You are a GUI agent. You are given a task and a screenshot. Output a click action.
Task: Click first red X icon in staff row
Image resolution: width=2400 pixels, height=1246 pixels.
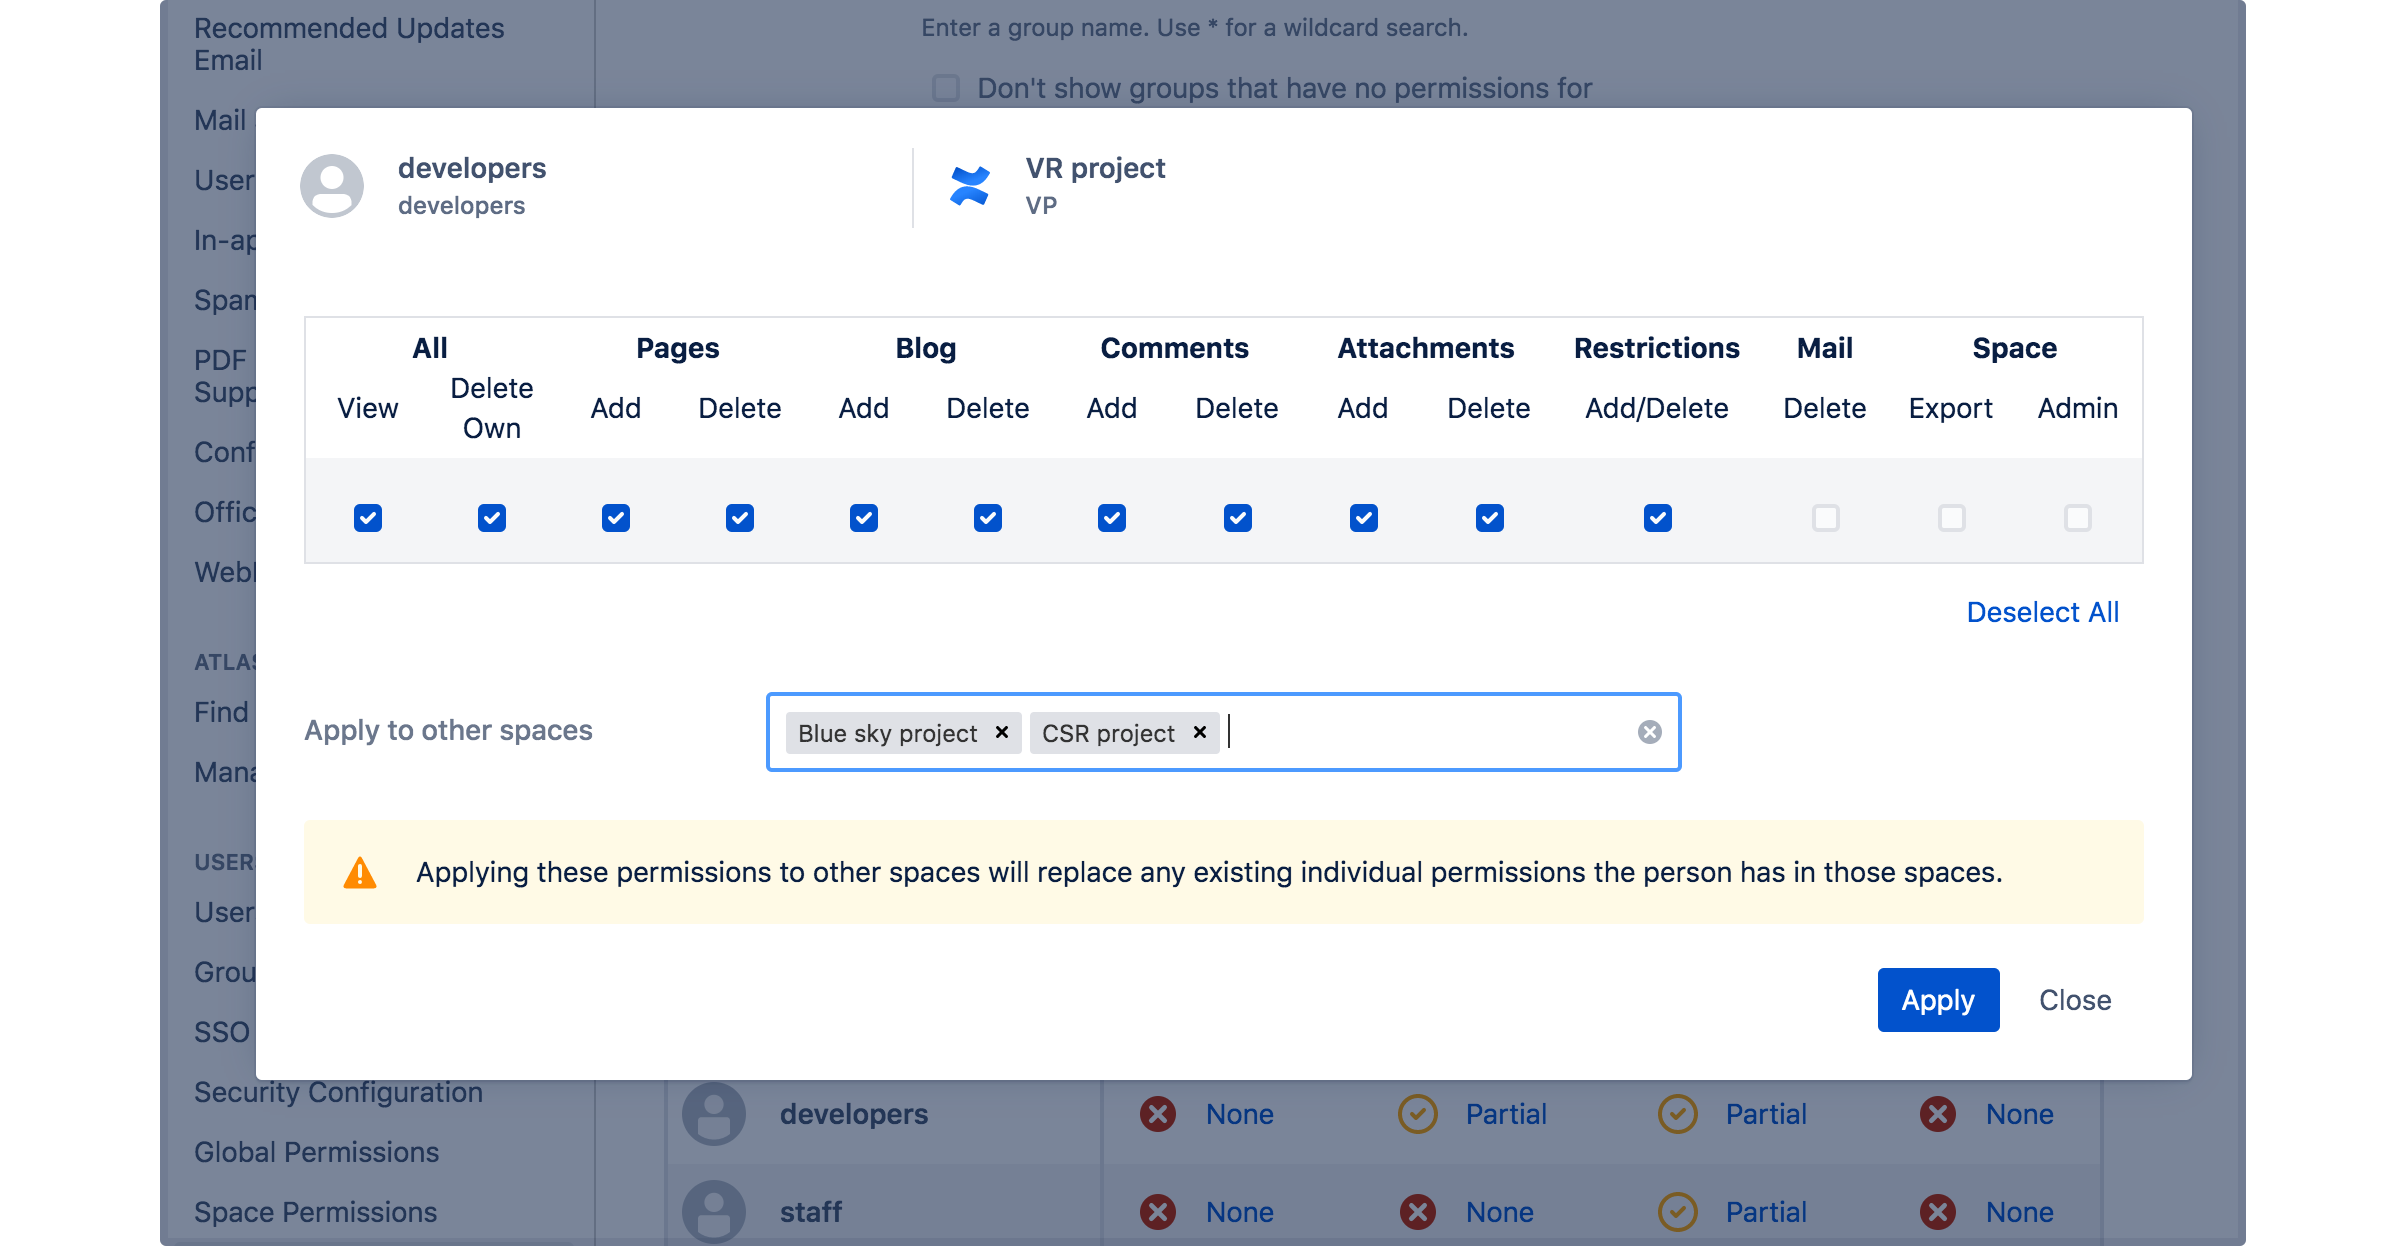(1158, 1212)
